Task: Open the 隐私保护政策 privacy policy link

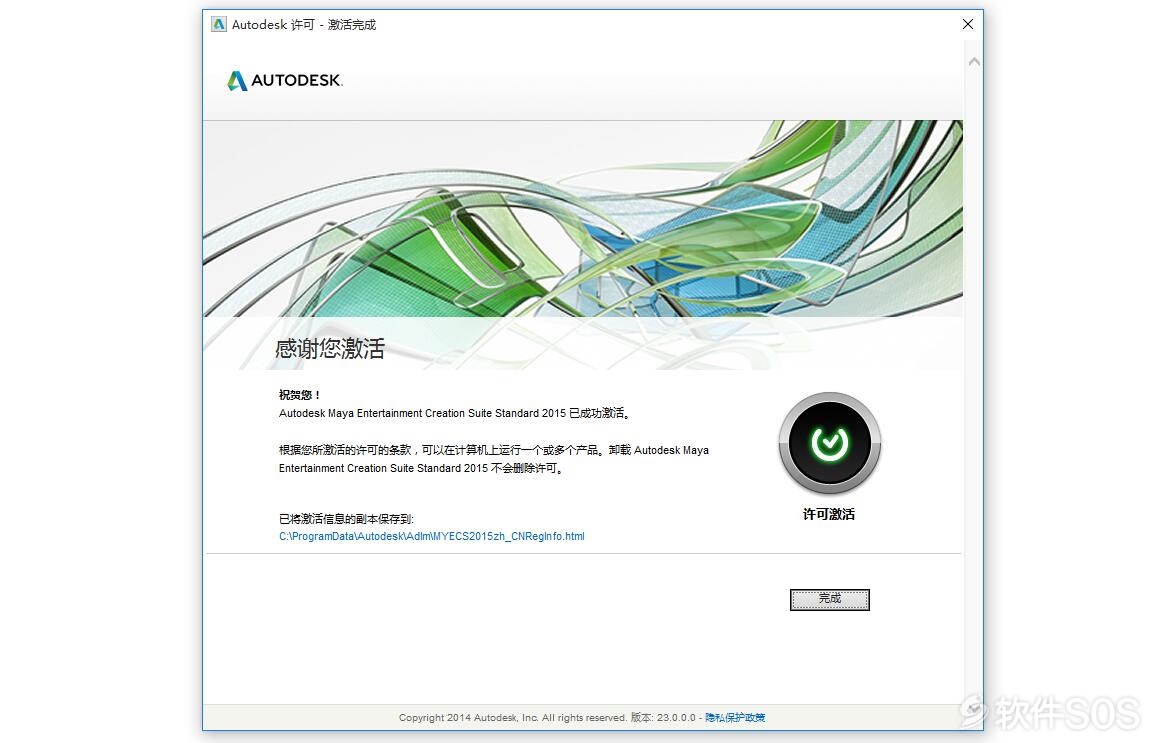Action: (x=735, y=717)
